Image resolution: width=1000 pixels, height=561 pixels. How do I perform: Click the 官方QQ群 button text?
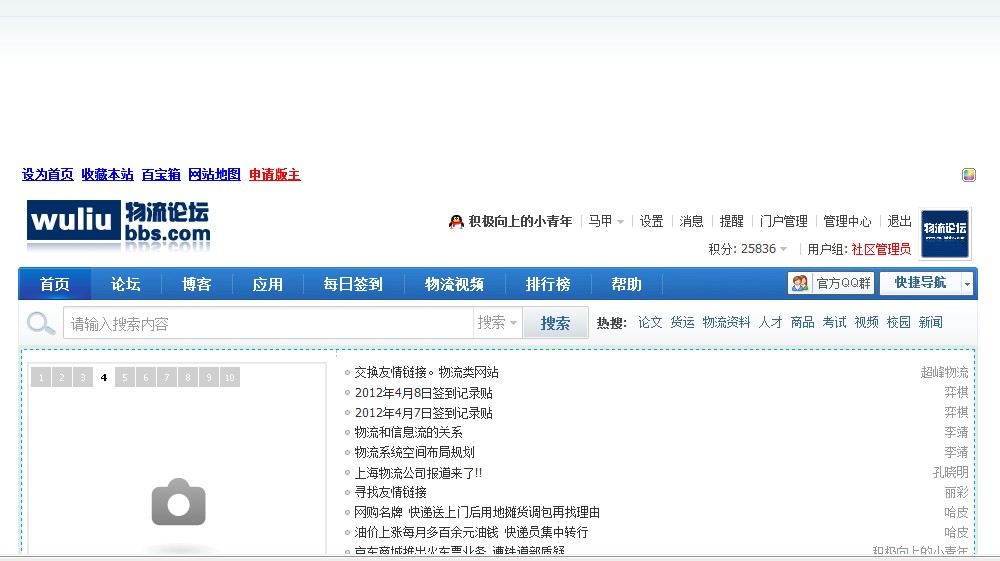pos(843,283)
